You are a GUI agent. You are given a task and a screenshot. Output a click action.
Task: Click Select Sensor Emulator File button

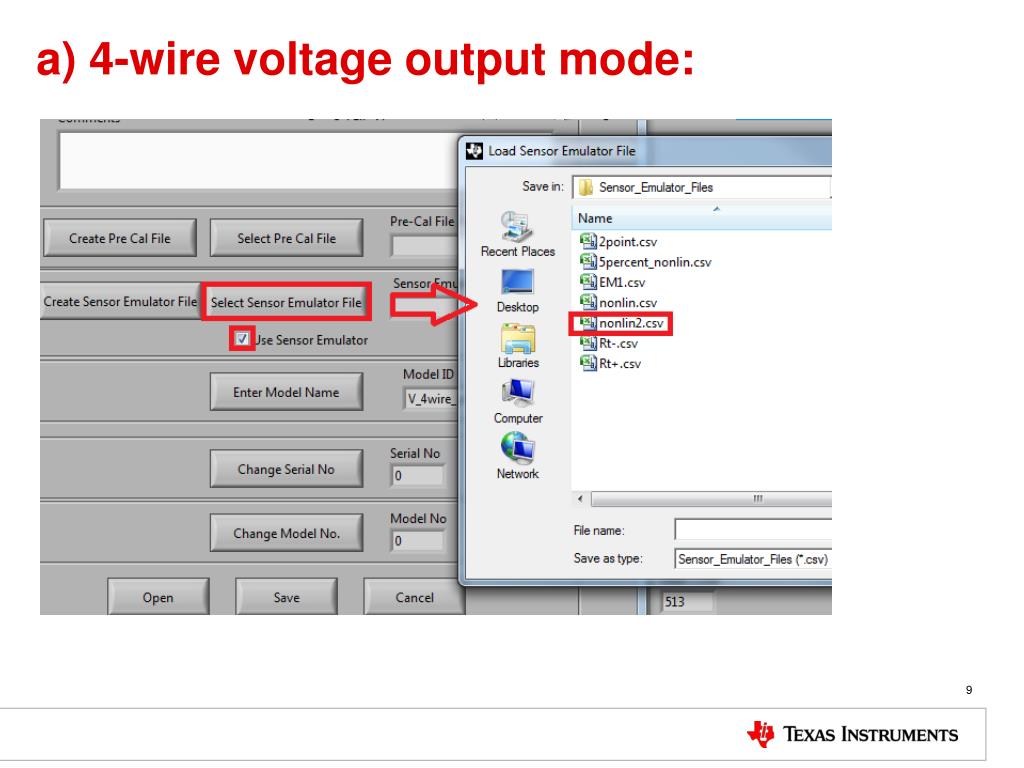click(286, 302)
